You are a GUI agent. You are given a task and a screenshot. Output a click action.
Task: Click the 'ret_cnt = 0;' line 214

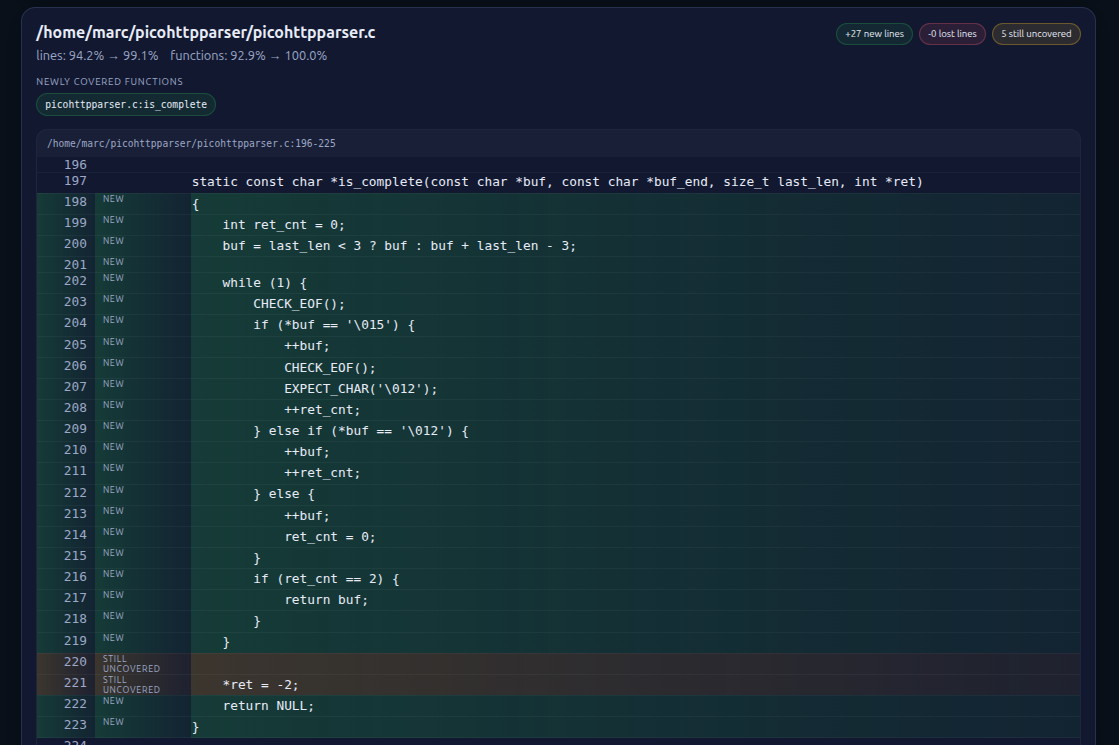(330, 537)
